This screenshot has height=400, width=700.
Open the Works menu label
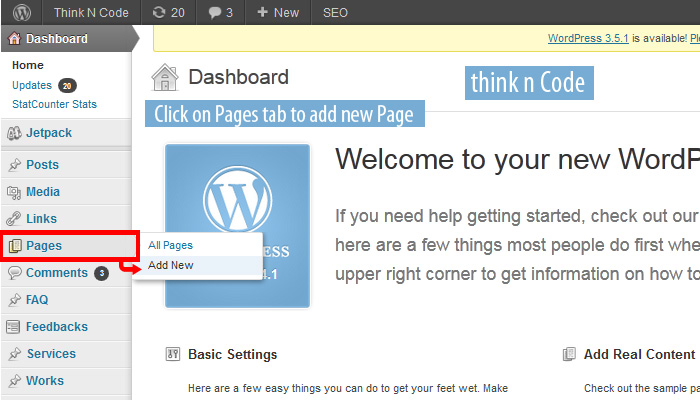[x=45, y=381]
